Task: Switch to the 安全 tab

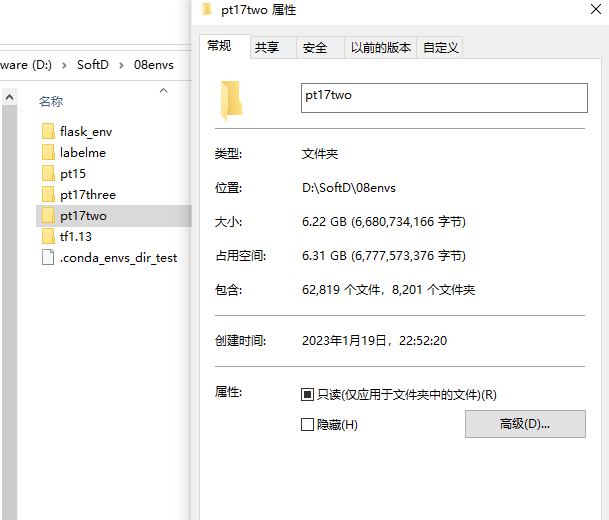Action: 320,48
